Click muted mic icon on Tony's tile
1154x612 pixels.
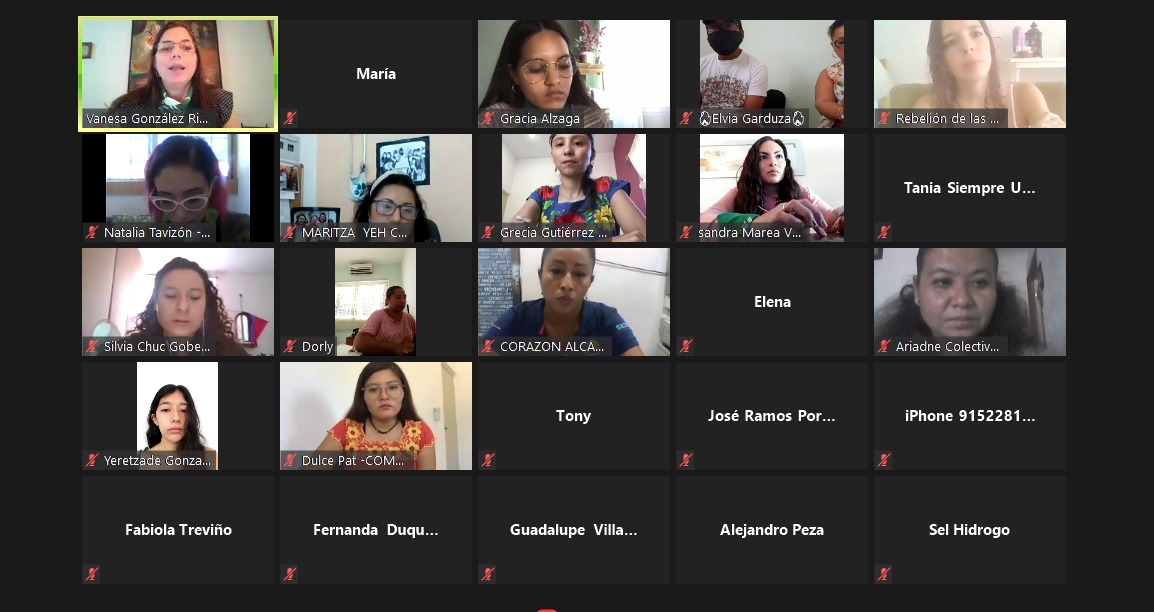click(488, 460)
